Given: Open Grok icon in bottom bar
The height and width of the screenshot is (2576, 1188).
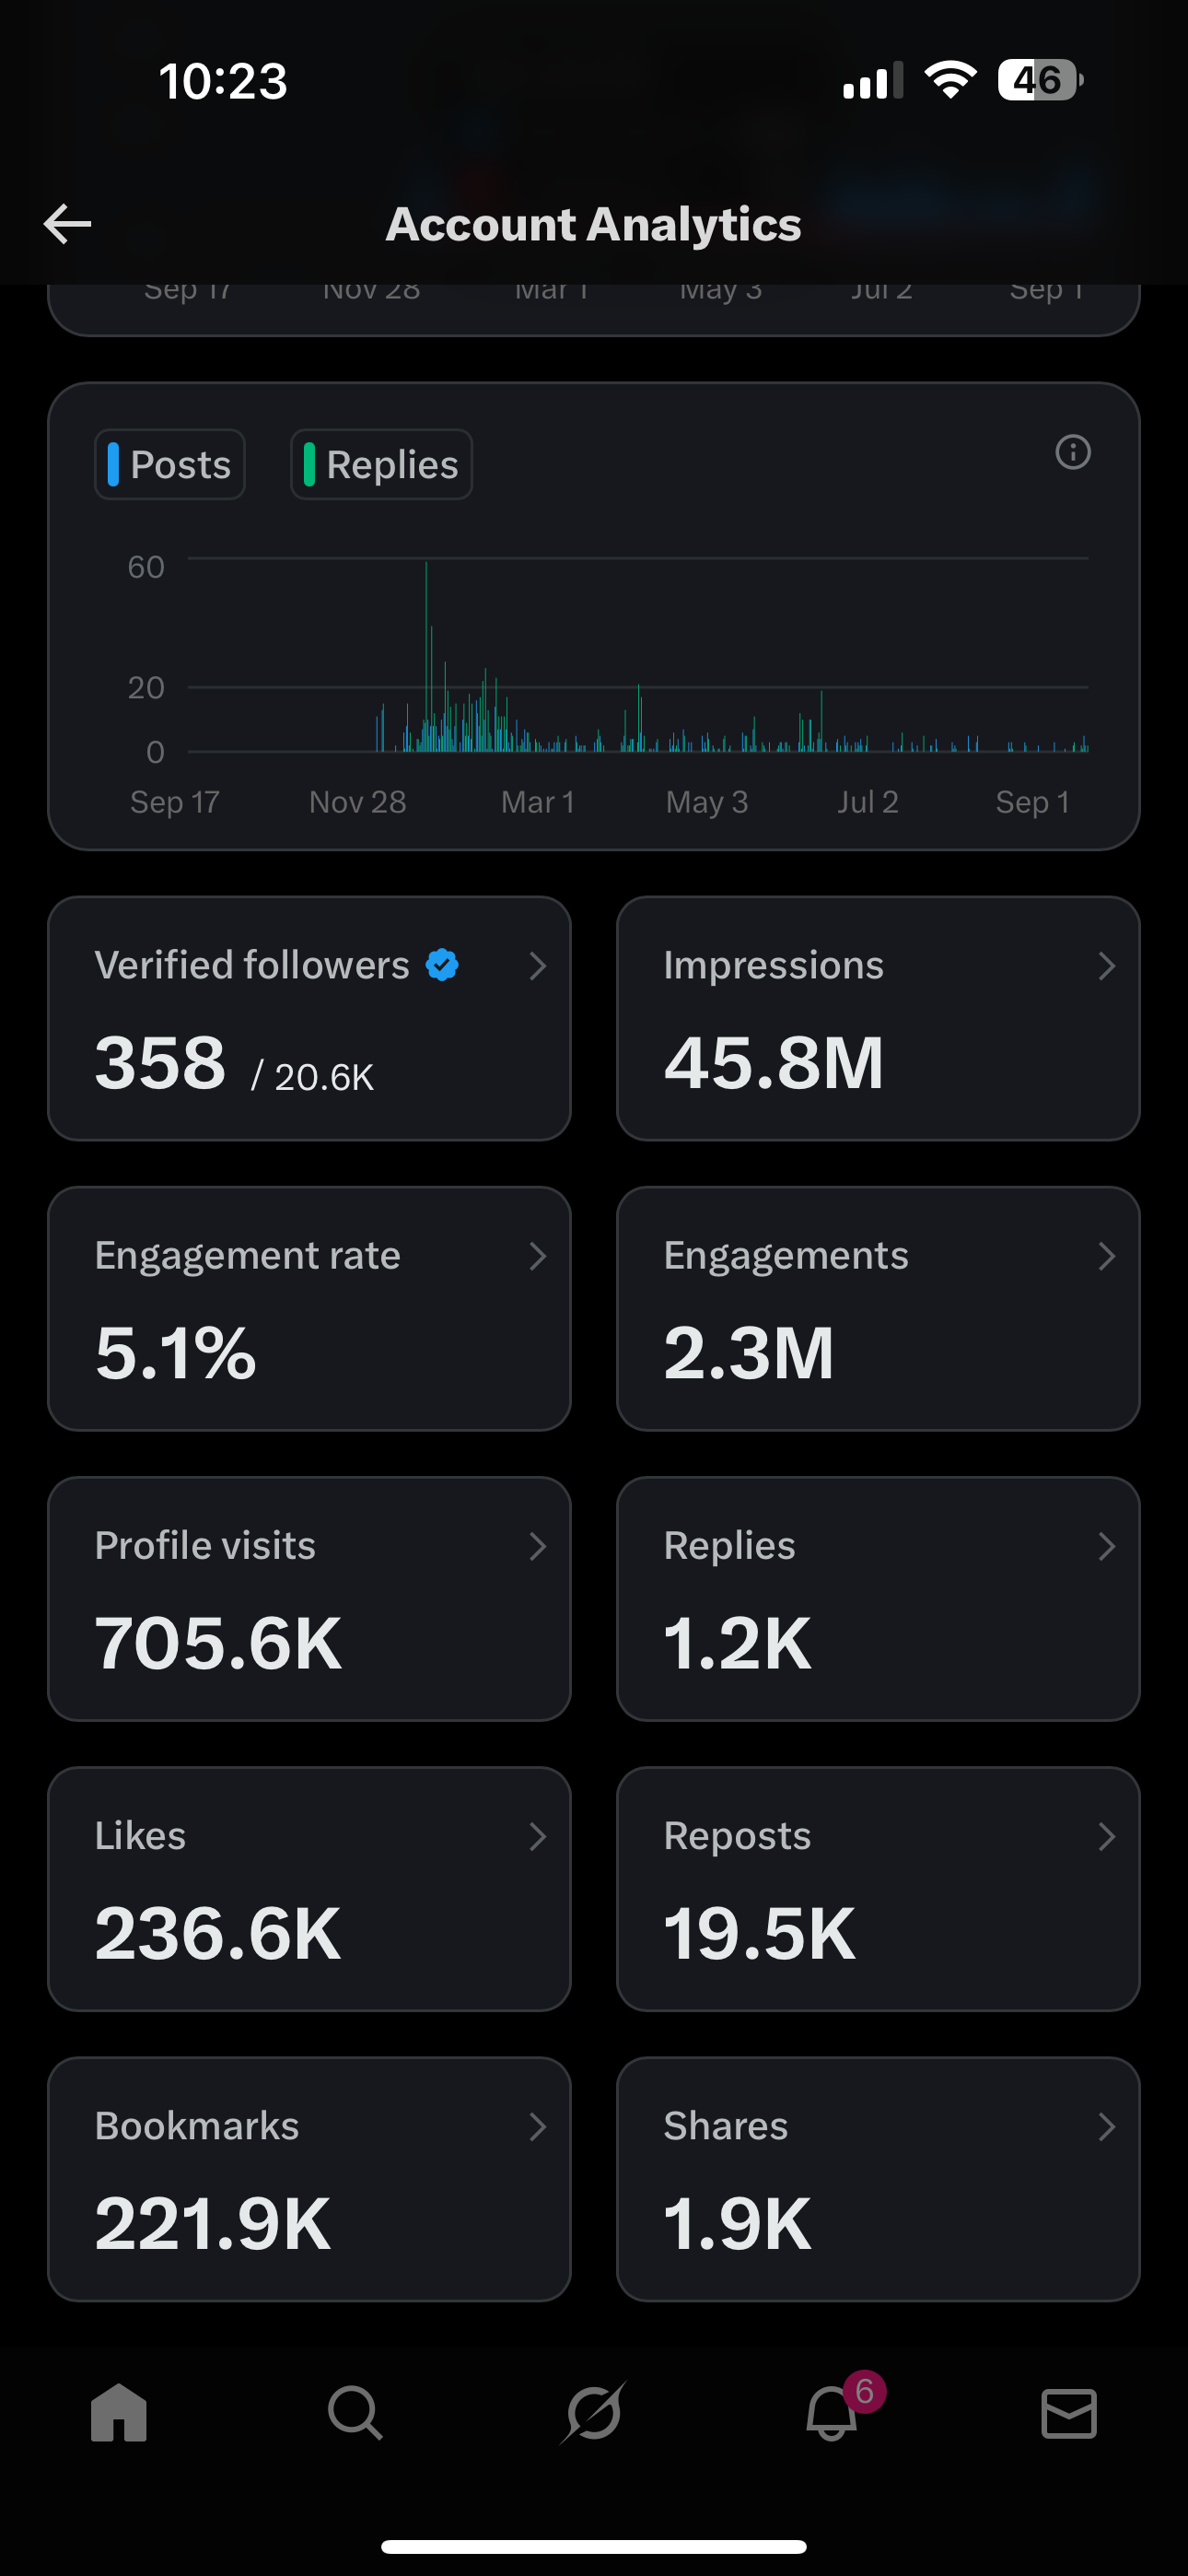Looking at the screenshot, I should [x=594, y=2412].
